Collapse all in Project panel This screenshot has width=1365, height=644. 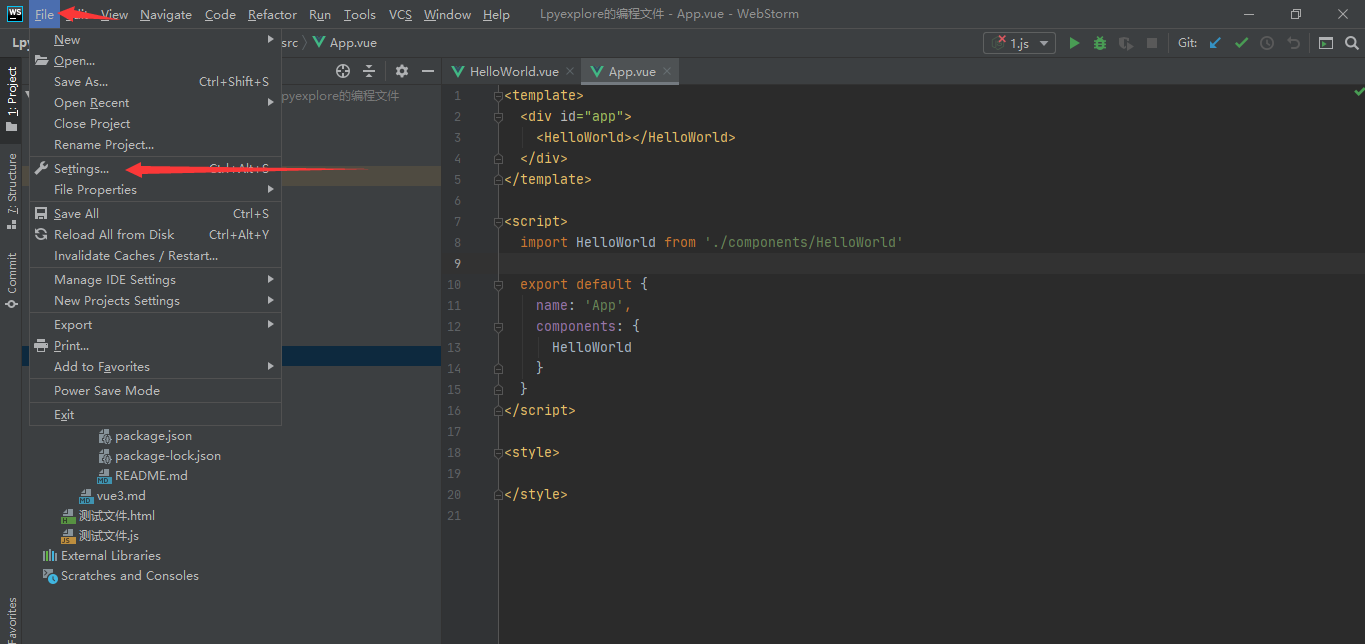point(369,71)
